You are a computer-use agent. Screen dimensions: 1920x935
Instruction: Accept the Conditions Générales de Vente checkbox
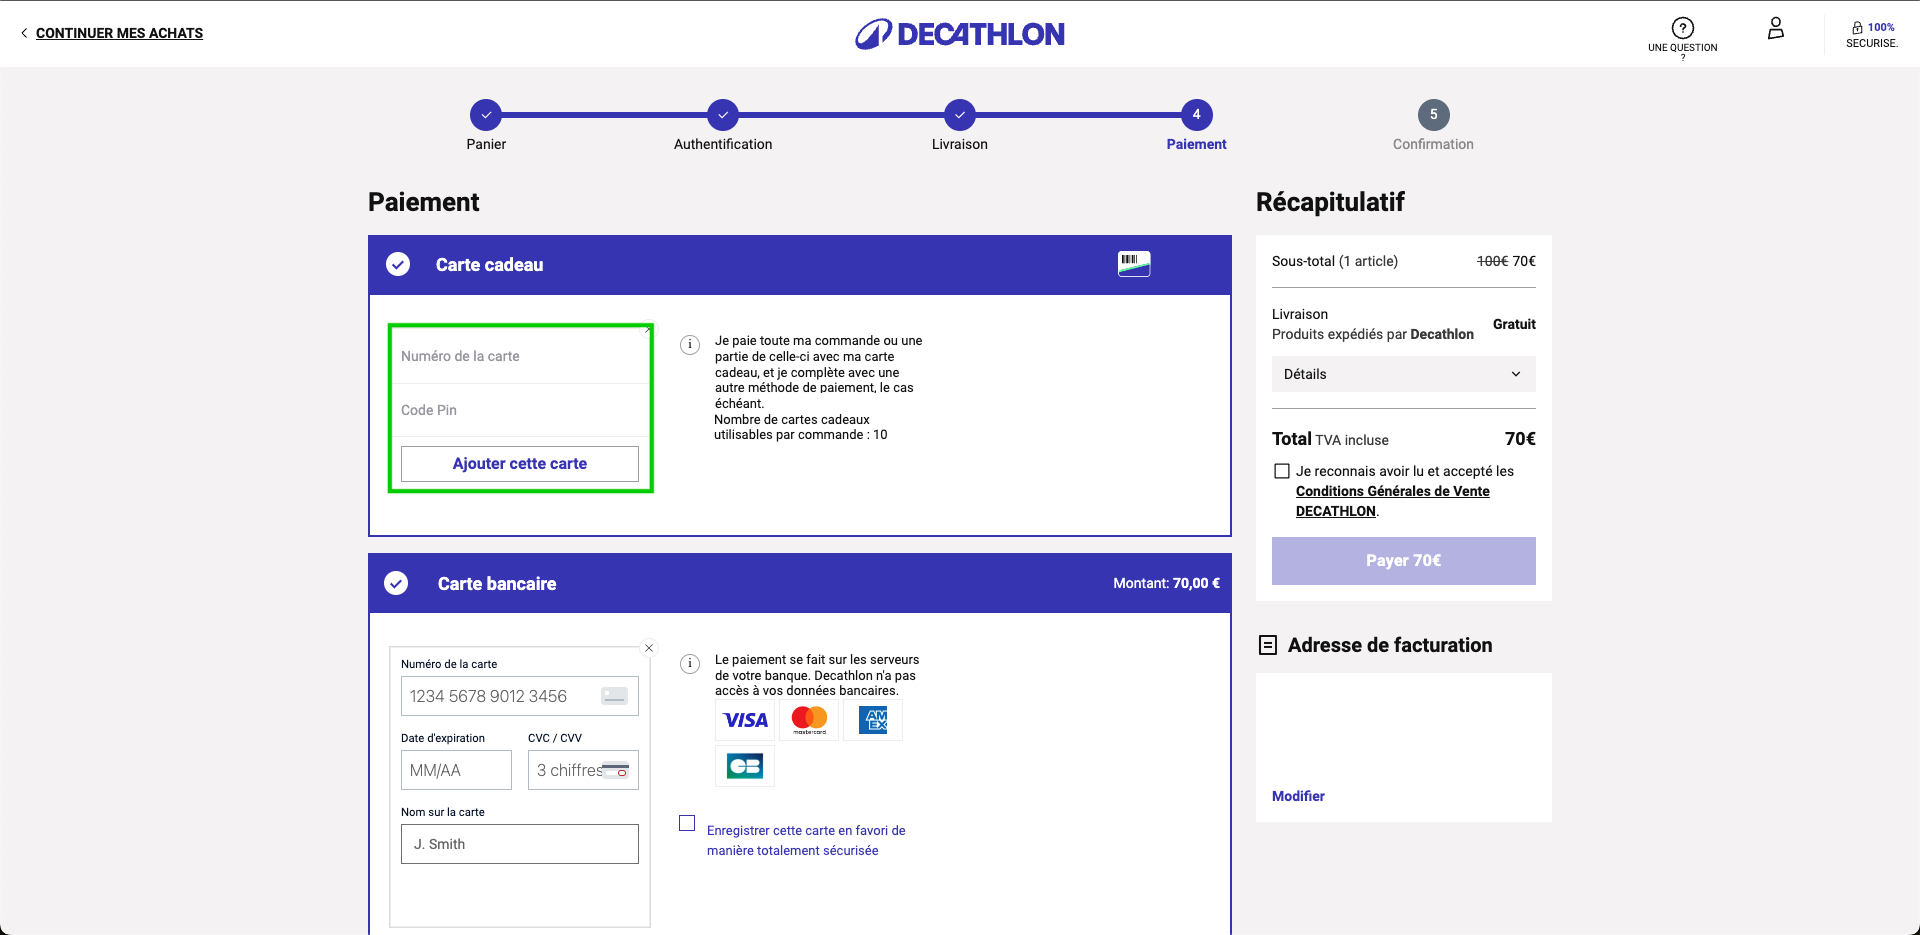[1281, 471]
